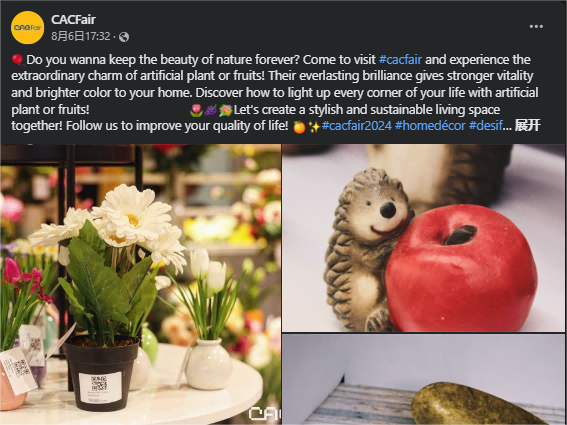Open the post timestamp 8月6日17:32
The width and height of the screenshot is (567, 425).
click(x=81, y=37)
